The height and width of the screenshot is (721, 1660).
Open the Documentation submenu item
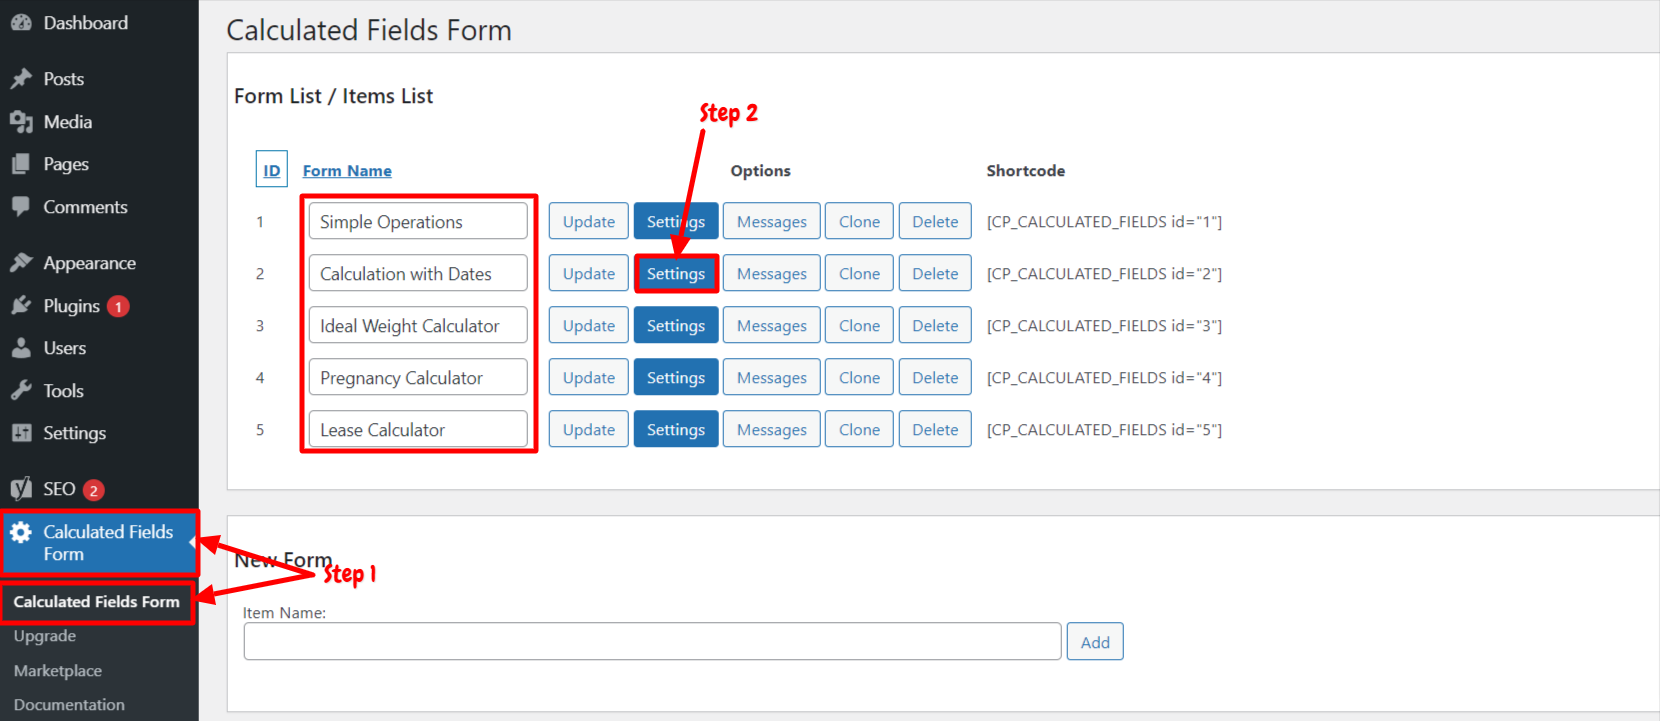pos(69,705)
